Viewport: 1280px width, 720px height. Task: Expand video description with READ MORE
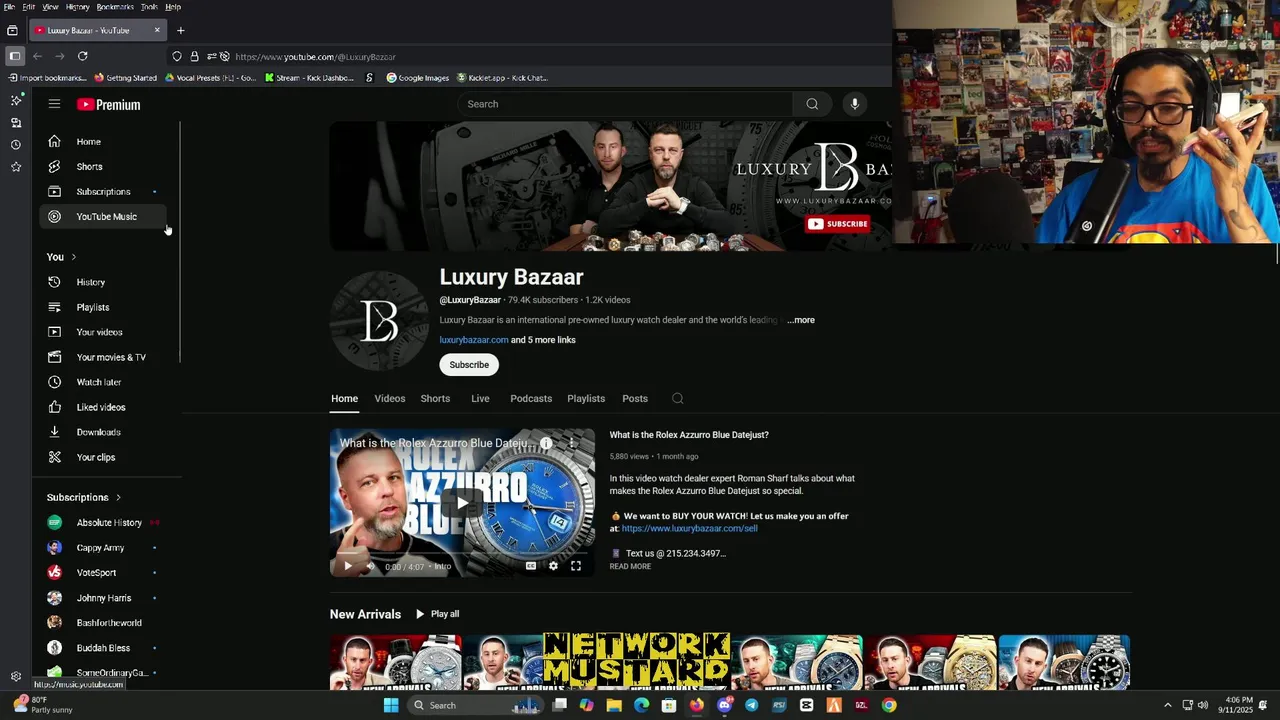630,566
